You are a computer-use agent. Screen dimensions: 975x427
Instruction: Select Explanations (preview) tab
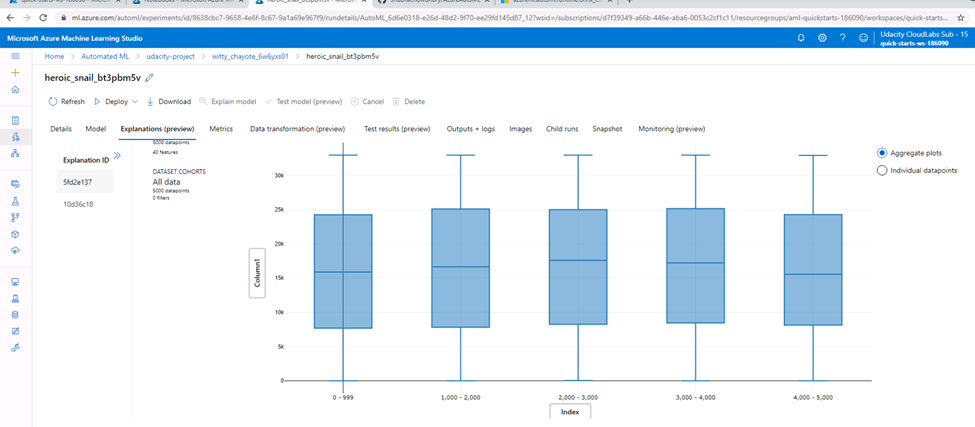[x=157, y=129]
